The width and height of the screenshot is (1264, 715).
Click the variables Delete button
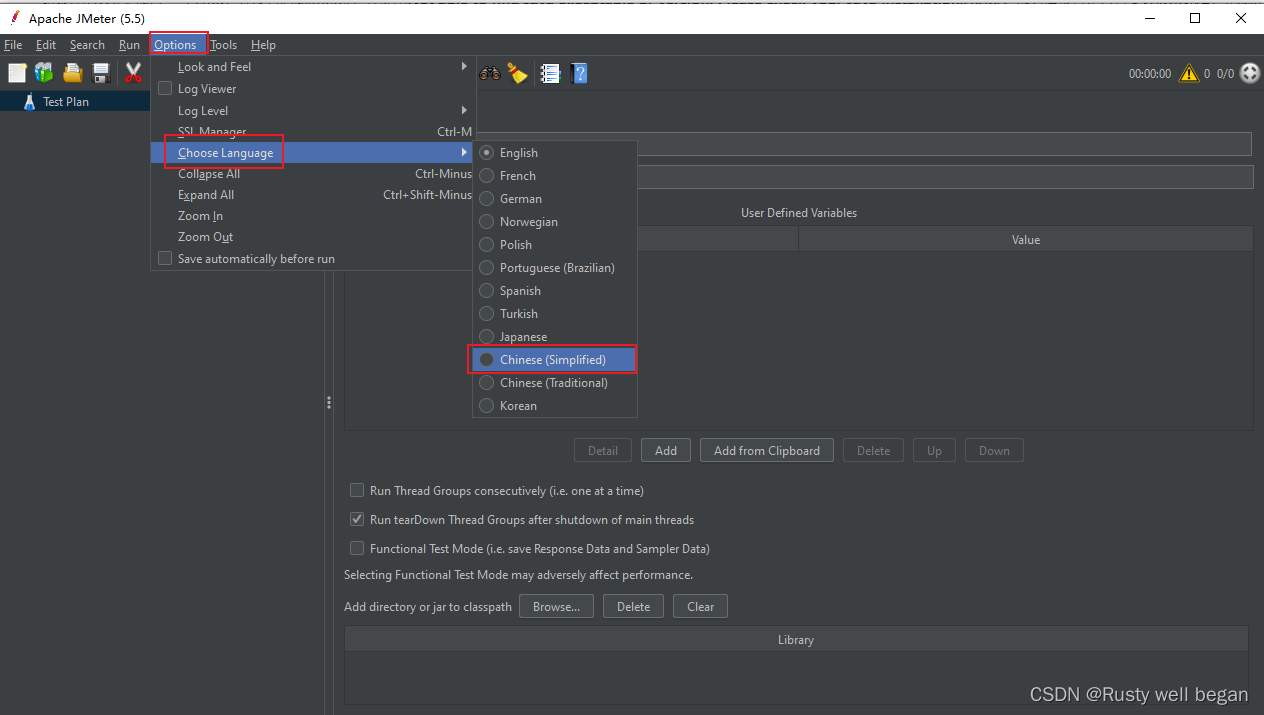(x=873, y=451)
